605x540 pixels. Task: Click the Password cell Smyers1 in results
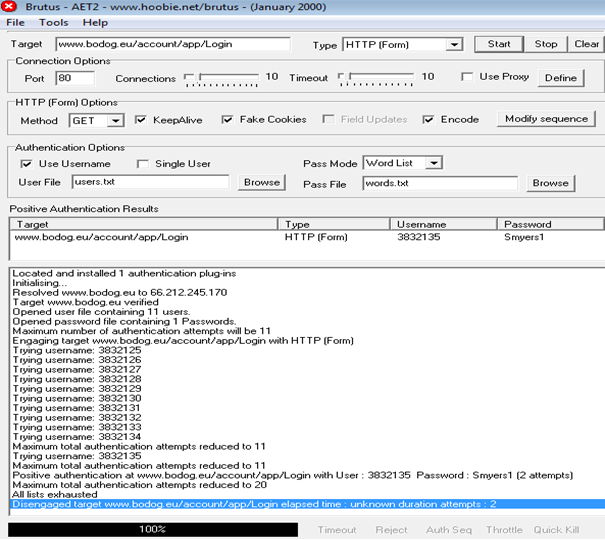coord(524,237)
